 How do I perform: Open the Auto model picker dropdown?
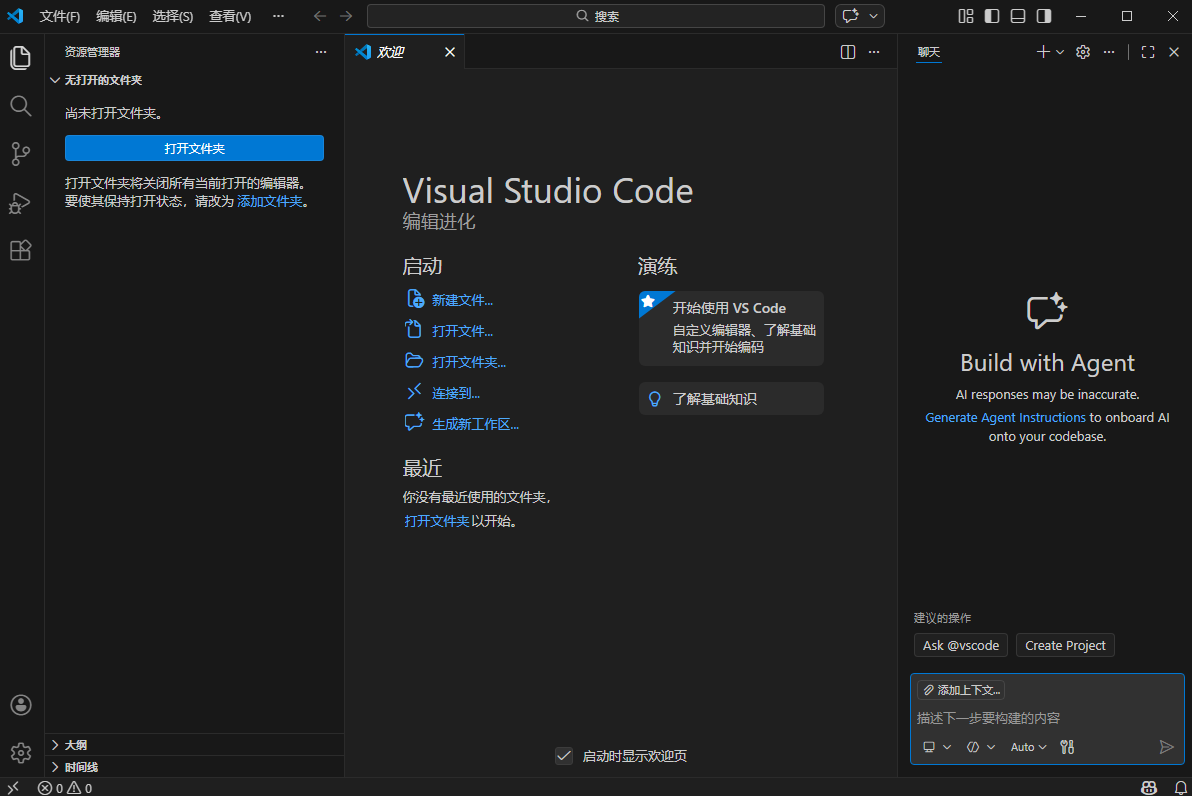click(1028, 747)
